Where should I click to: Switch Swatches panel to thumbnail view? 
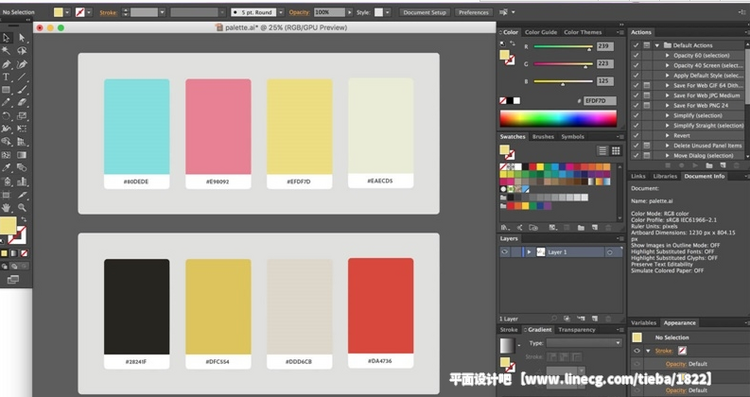click(x=616, y=151)
